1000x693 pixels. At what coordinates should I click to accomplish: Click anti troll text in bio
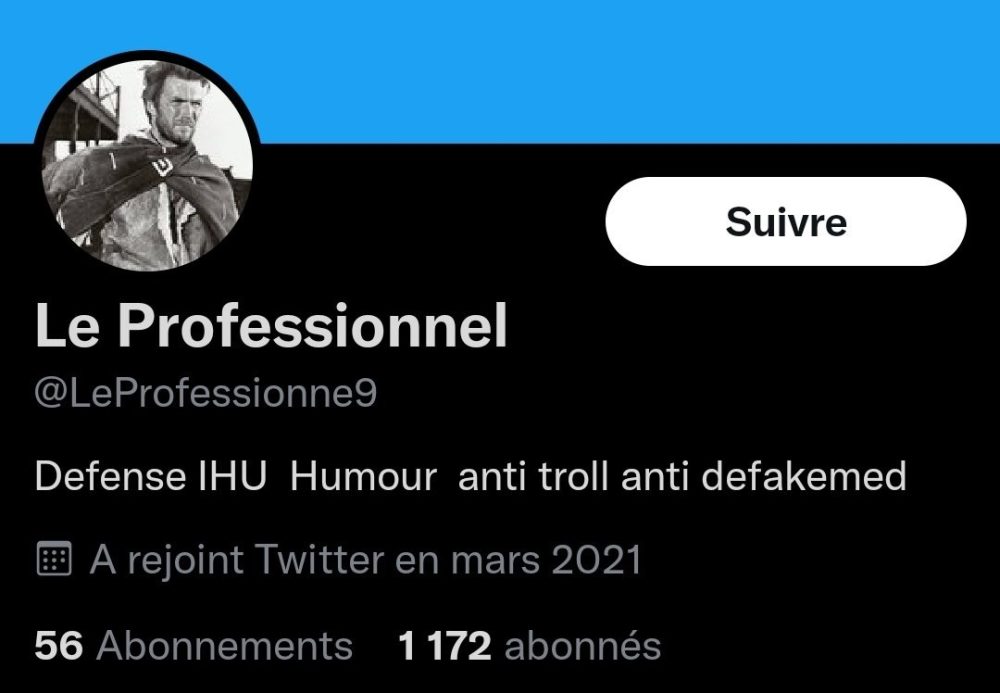pos(533,477)
